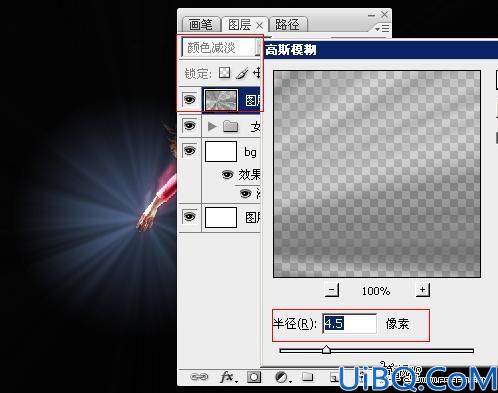The image size is (498, 393).
Task: Toggle the eye under the 效果 row
Action: (246, 193)
